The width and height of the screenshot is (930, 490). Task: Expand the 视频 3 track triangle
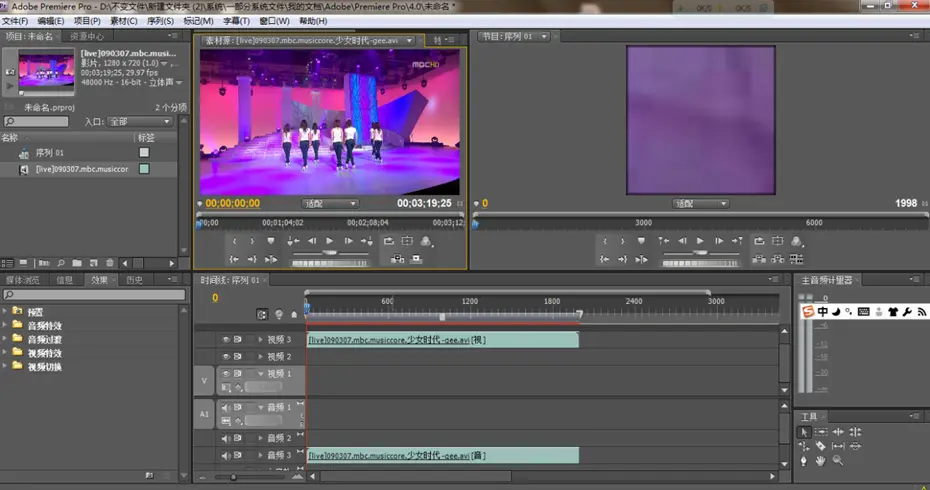click(x=260, y=340)
